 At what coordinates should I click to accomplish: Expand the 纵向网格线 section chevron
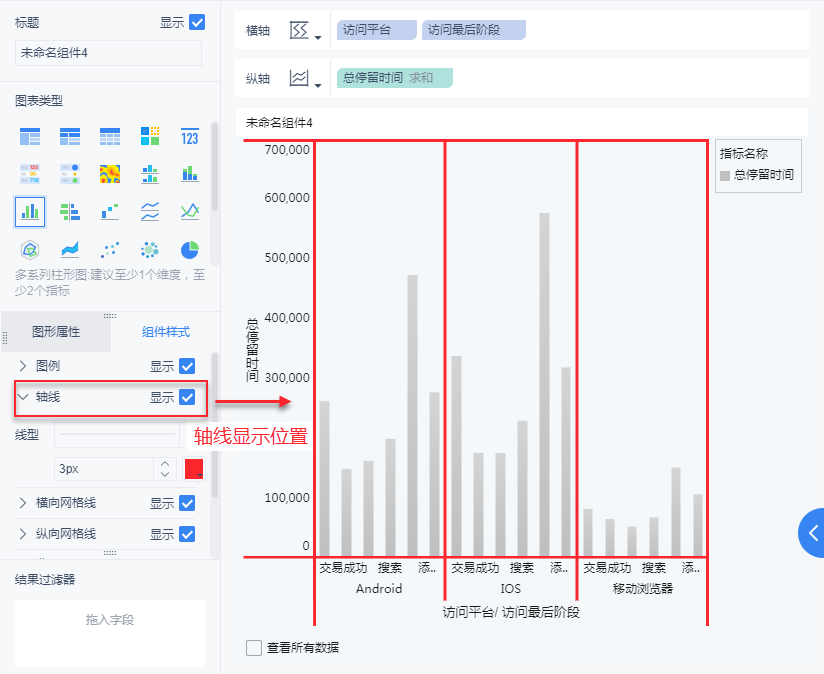(x=23, y=534)
